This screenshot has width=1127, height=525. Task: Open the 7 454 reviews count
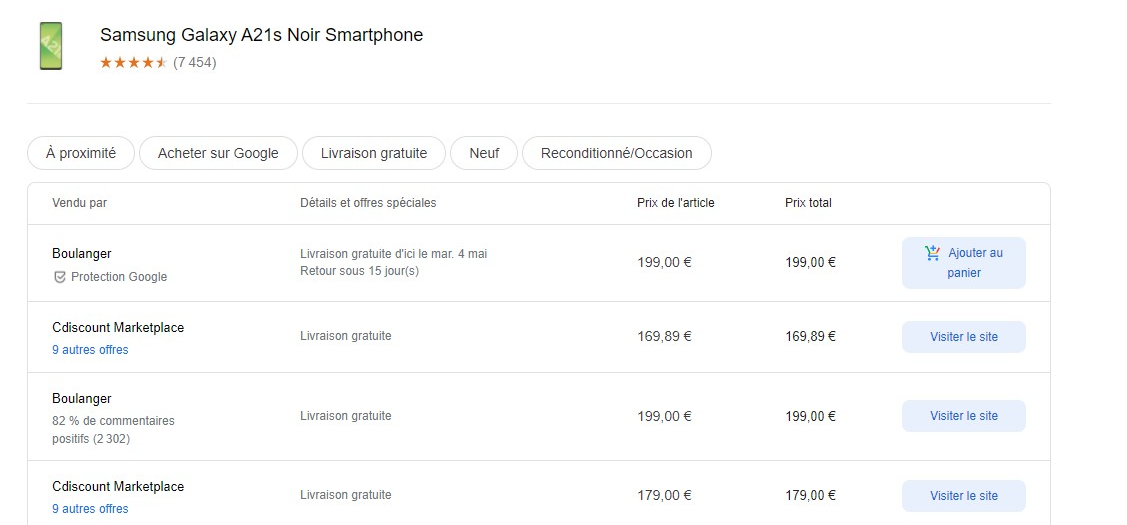tap(195, 63)
